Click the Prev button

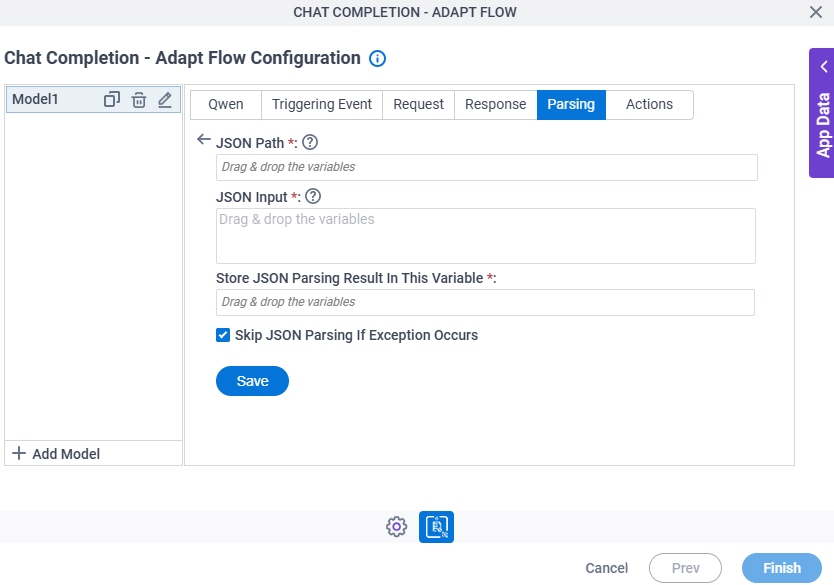(x=685, y=568)
